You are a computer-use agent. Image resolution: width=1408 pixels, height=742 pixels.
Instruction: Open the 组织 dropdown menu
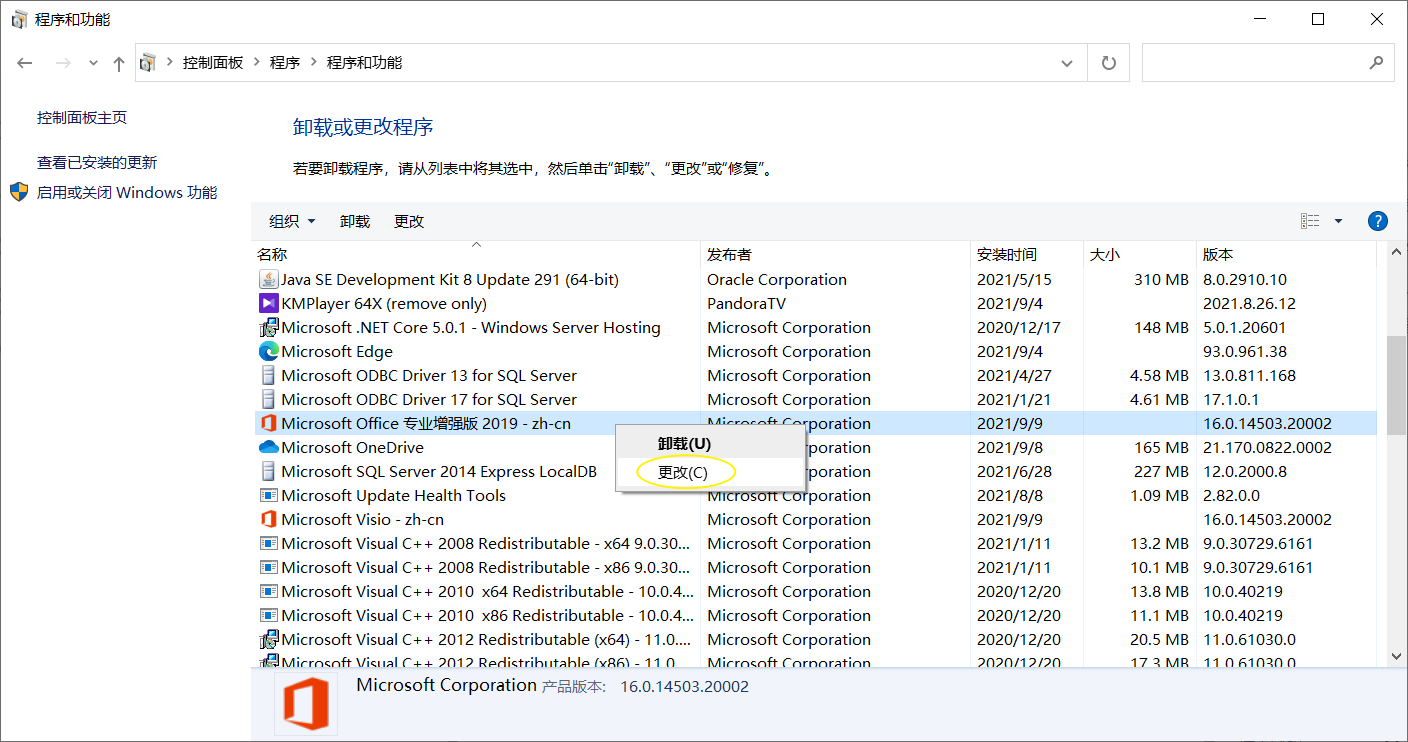[x=292, y=221]
